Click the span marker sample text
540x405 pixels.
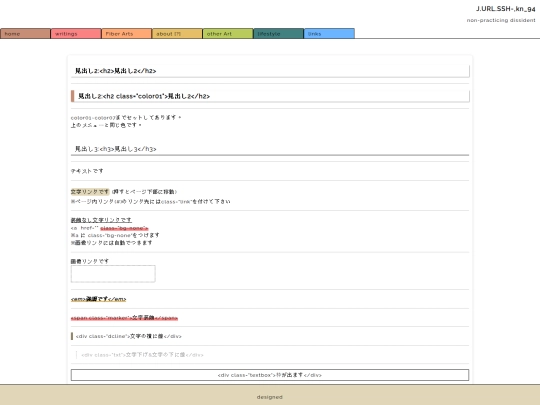pyautogui.click(x=124, y=318)
